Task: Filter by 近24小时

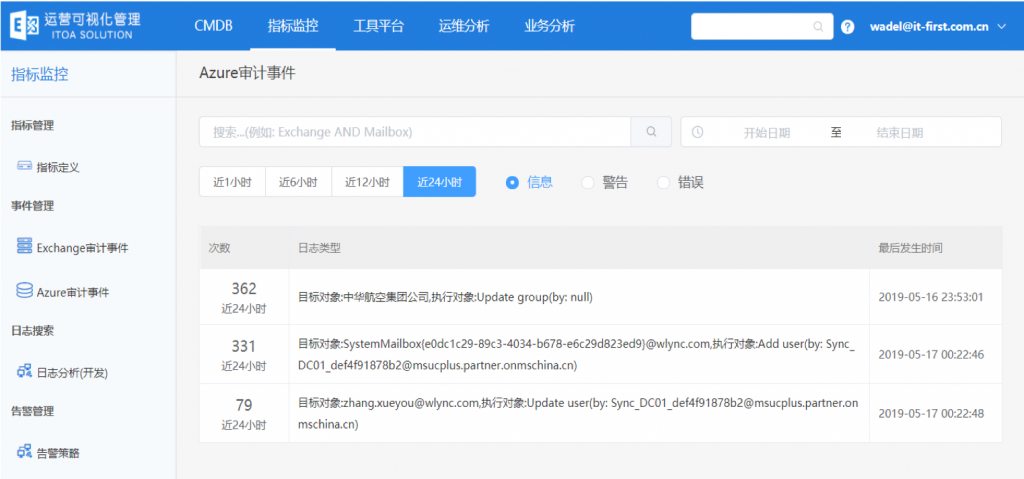Action: click(440, 182)
